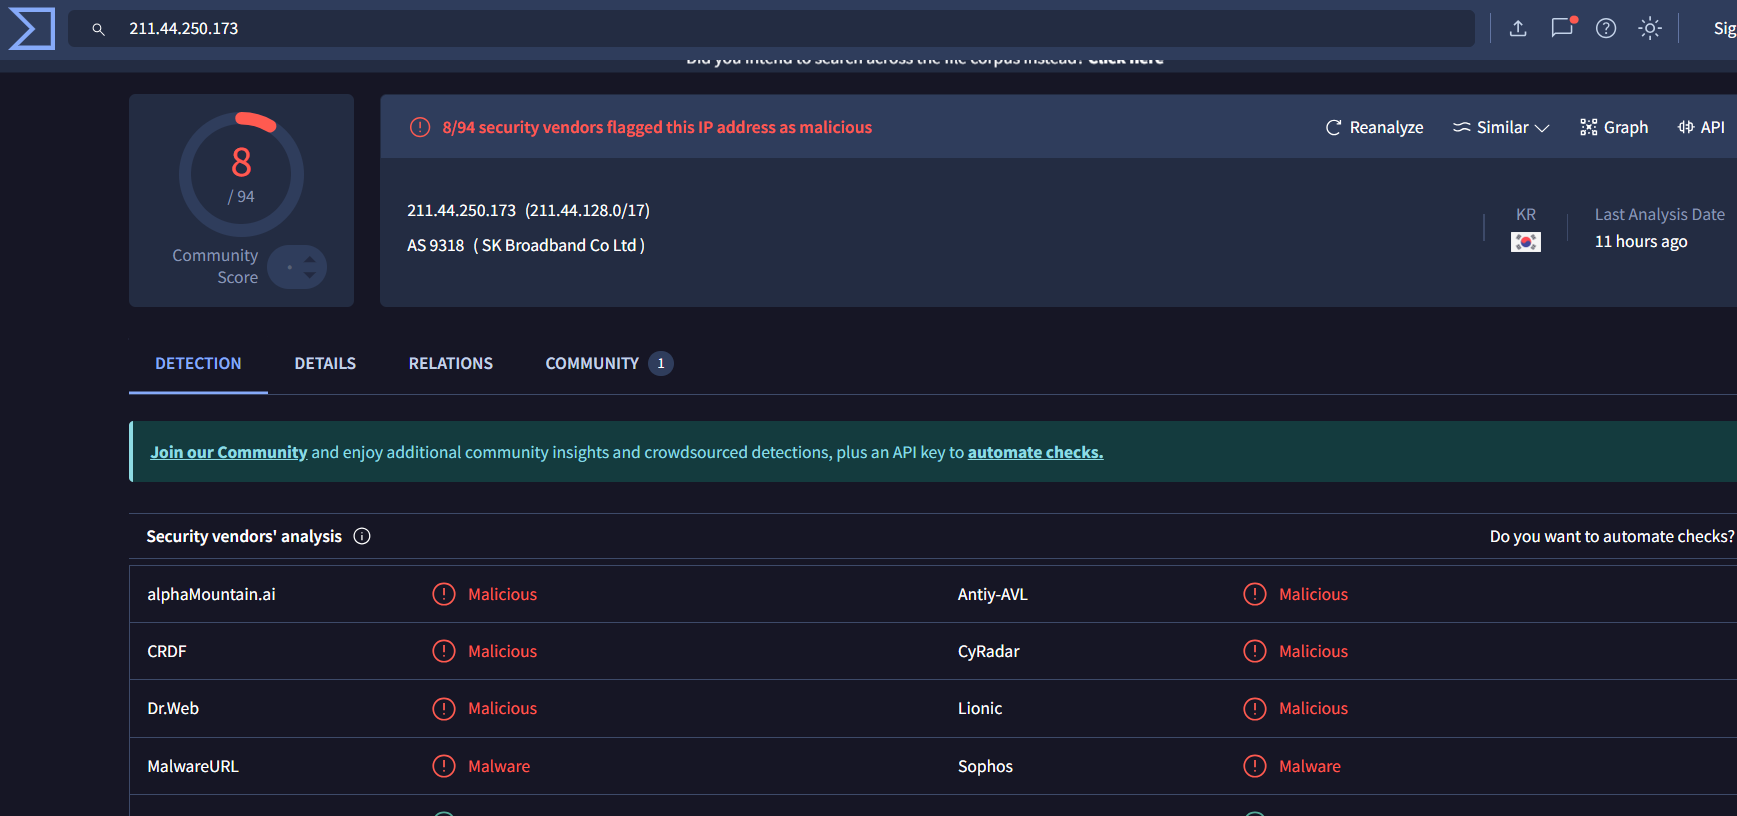This screenshot has width=1737, height=816.
Task: Click the search magnifier icon
Action: 98,29
